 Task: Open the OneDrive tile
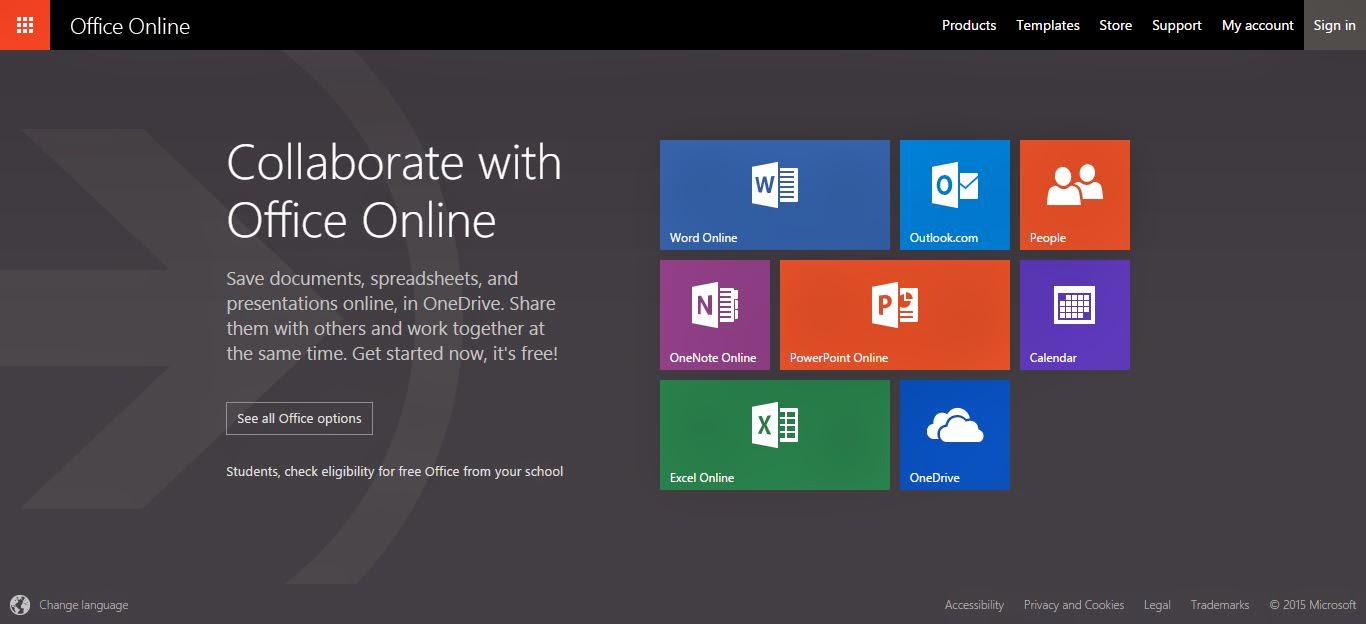[955, 435]
